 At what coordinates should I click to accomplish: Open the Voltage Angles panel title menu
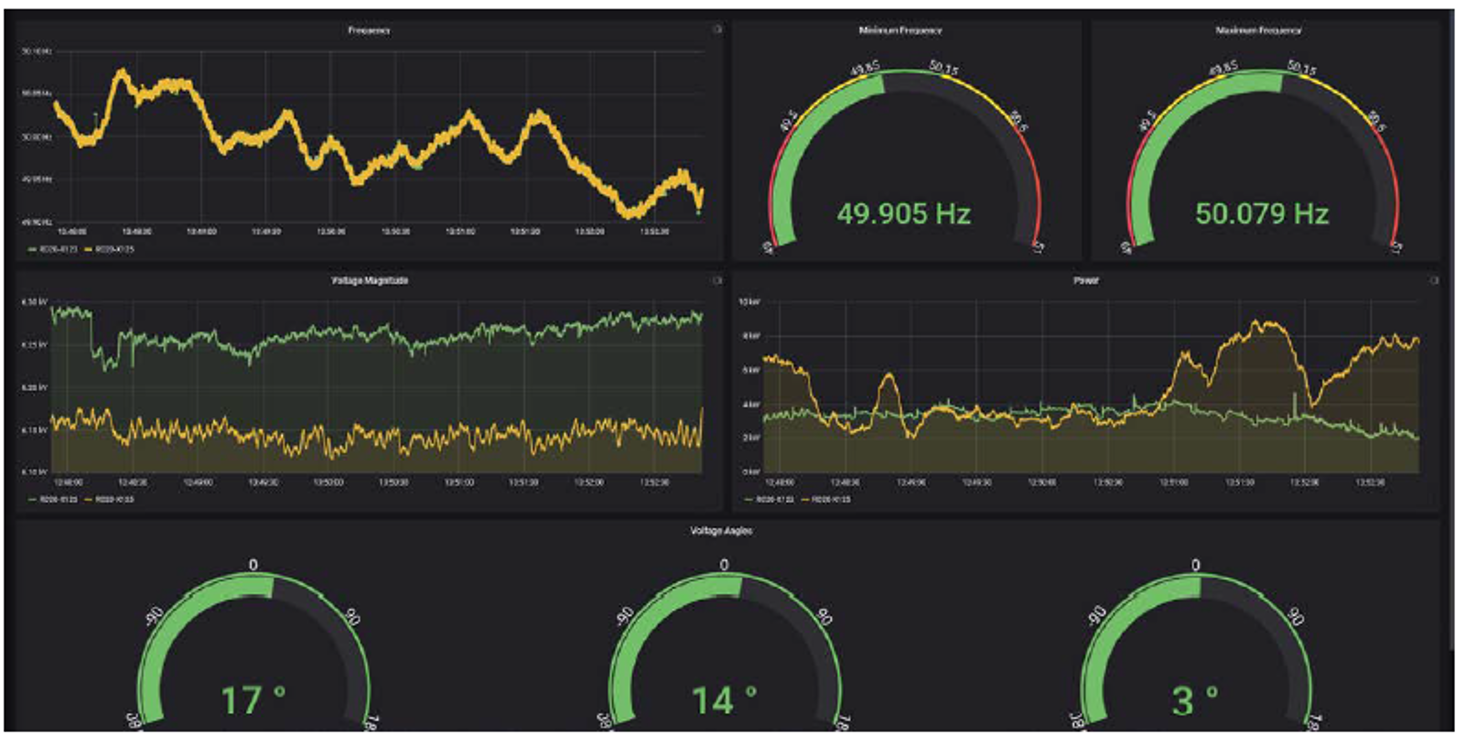click(721, 531)
